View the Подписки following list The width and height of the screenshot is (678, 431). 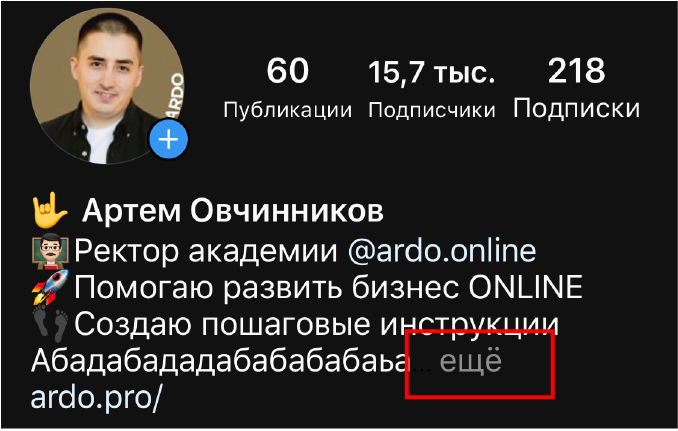click(x=576, y=108)
